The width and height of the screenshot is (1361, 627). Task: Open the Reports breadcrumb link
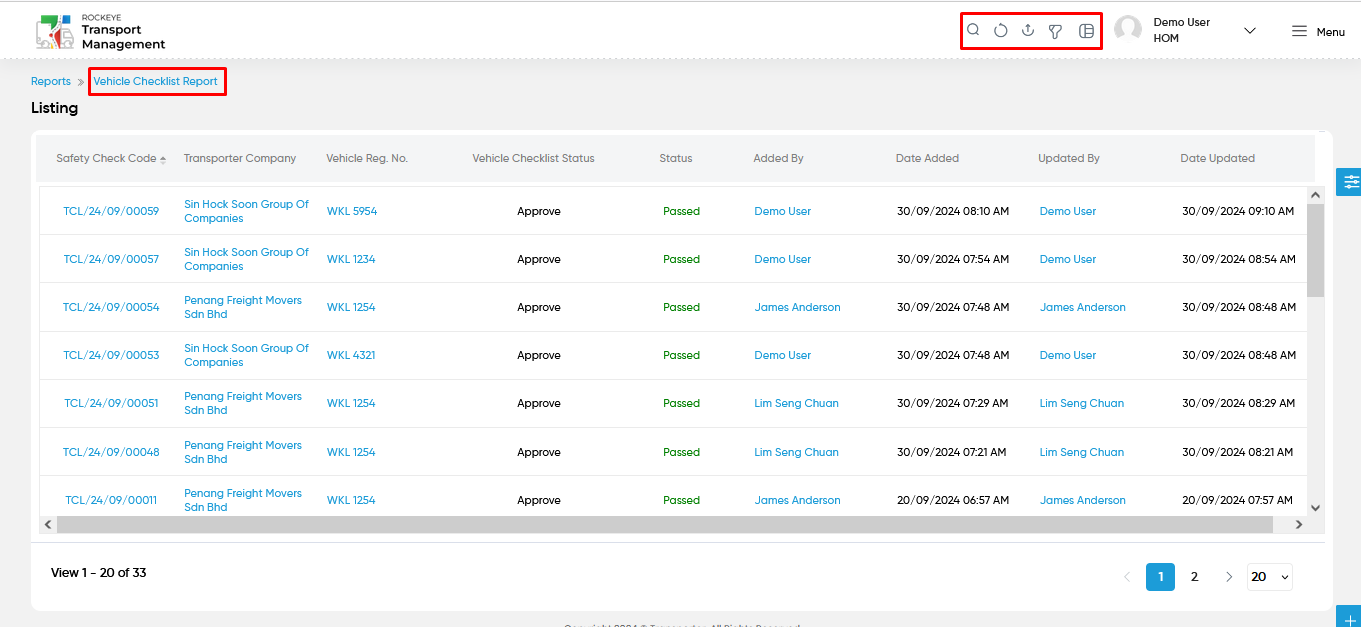coord(51,81)
